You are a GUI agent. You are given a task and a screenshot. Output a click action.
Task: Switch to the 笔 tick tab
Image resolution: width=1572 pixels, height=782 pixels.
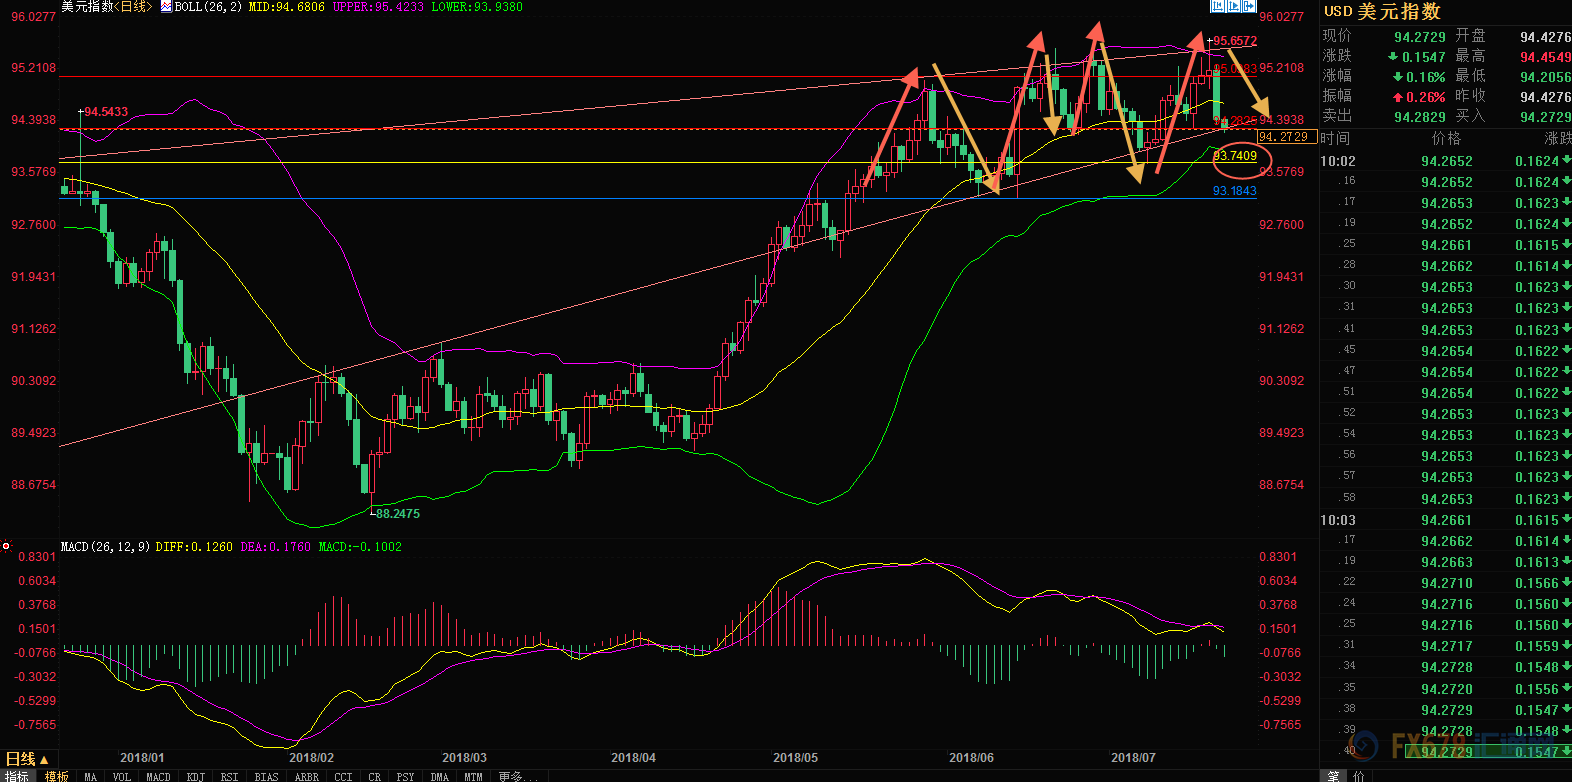1334,776
